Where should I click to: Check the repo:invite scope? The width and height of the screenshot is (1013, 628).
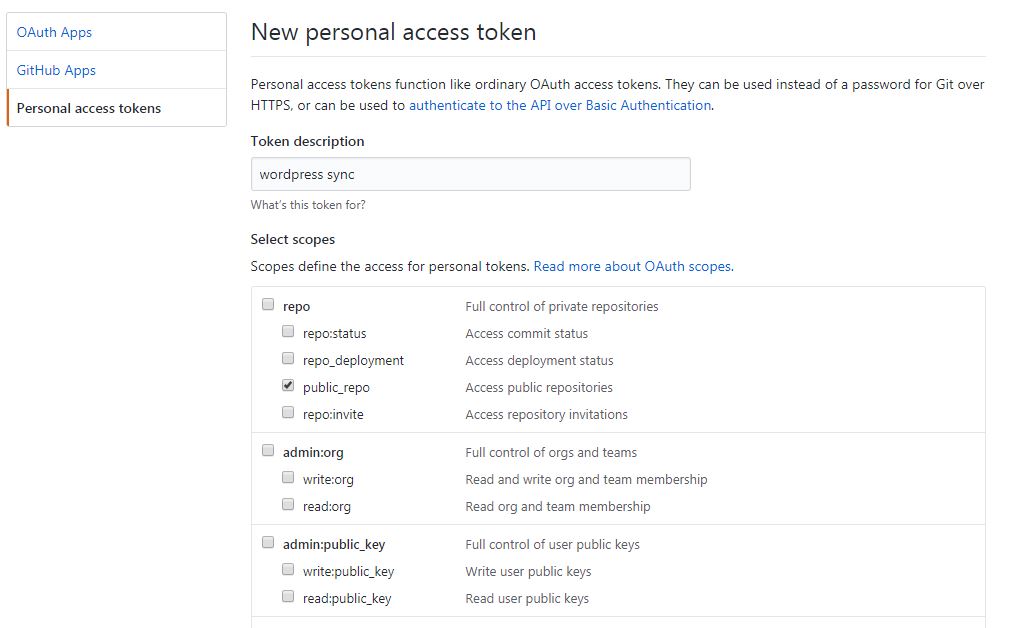[x=288, y=412]
